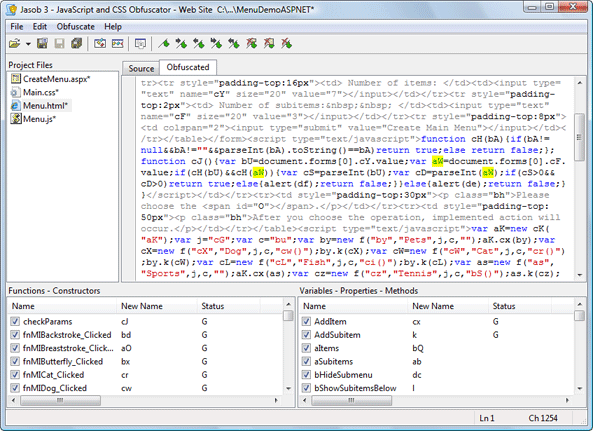
Task: Click the save all files icon
Action: [77, 44]
